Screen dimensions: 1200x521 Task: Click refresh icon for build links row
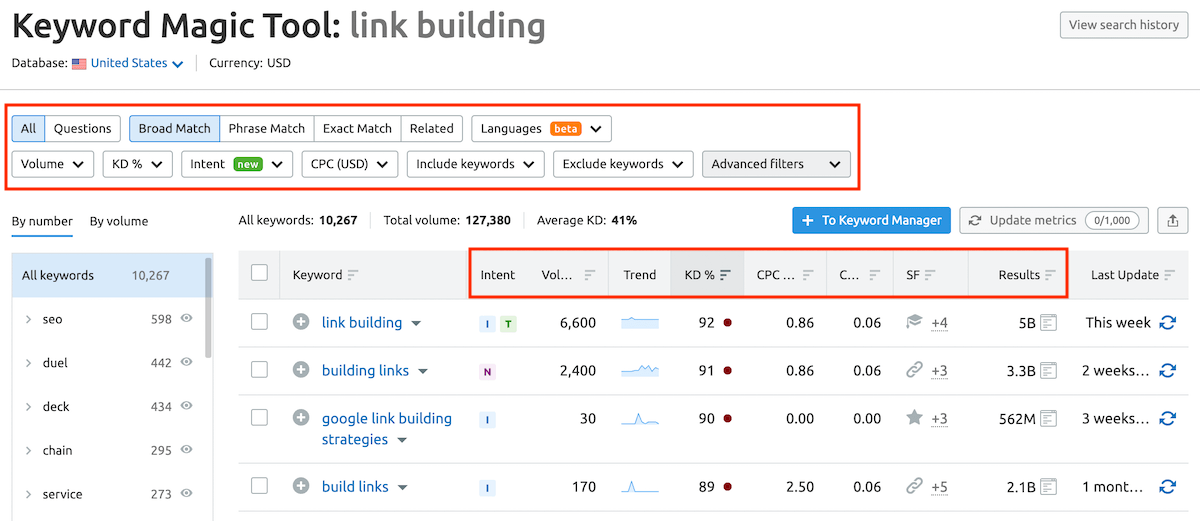pyautogui.click(x=1167, y=487)
